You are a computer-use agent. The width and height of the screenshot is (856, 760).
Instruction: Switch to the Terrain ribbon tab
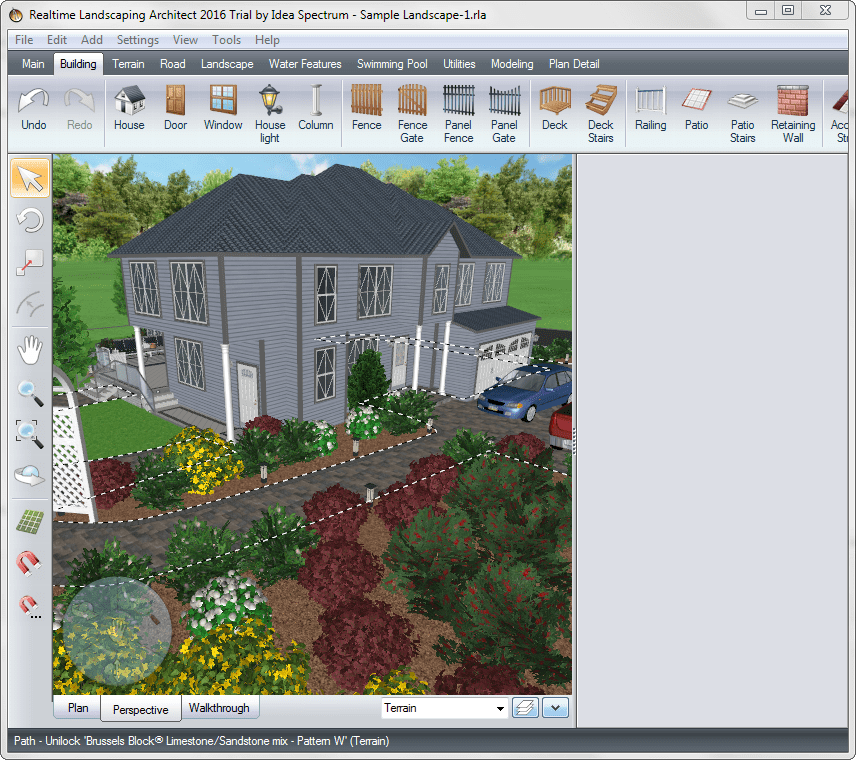pyautogui.click(x=128, y=64)
